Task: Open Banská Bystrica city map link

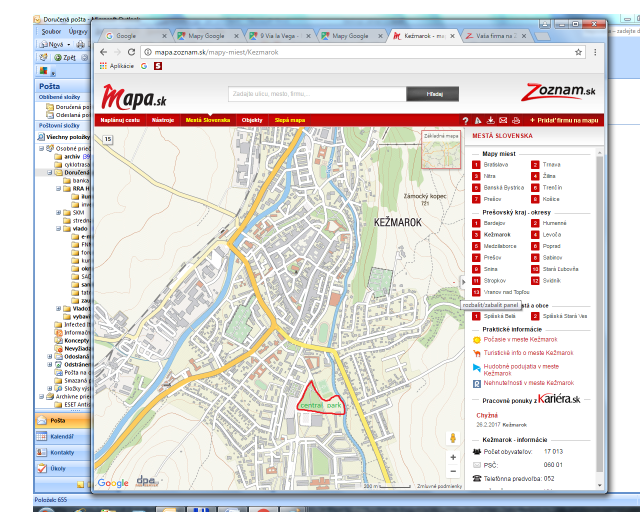Action: [x=504, y=187]
